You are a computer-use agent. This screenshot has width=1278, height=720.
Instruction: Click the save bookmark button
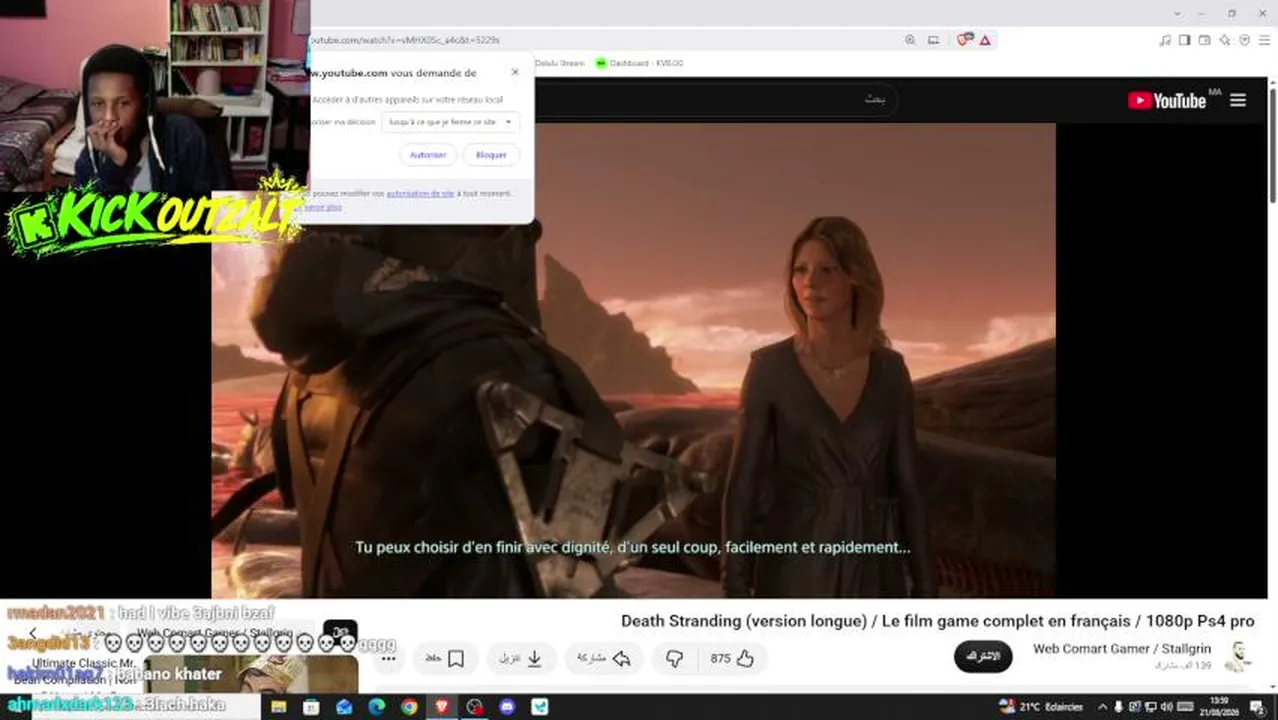[444, 658]
